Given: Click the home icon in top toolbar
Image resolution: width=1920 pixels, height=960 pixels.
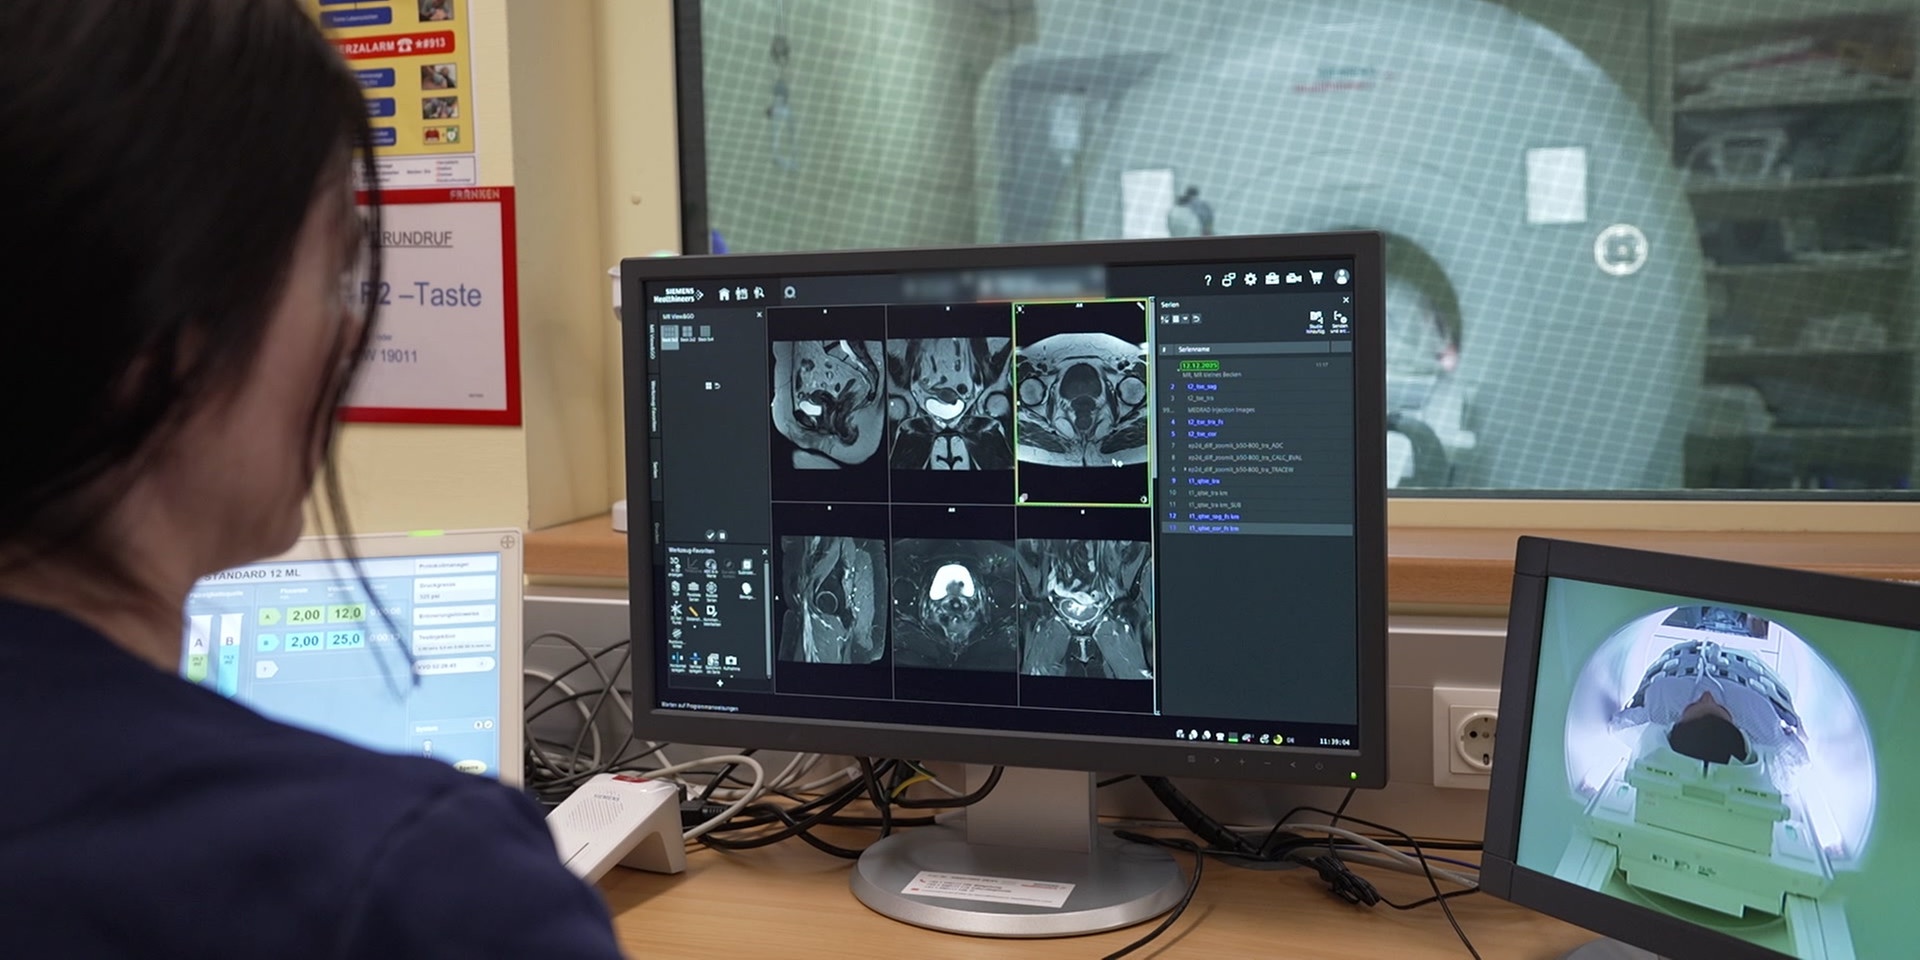Looking at the screenshot, I should click(x=724, y=294).
